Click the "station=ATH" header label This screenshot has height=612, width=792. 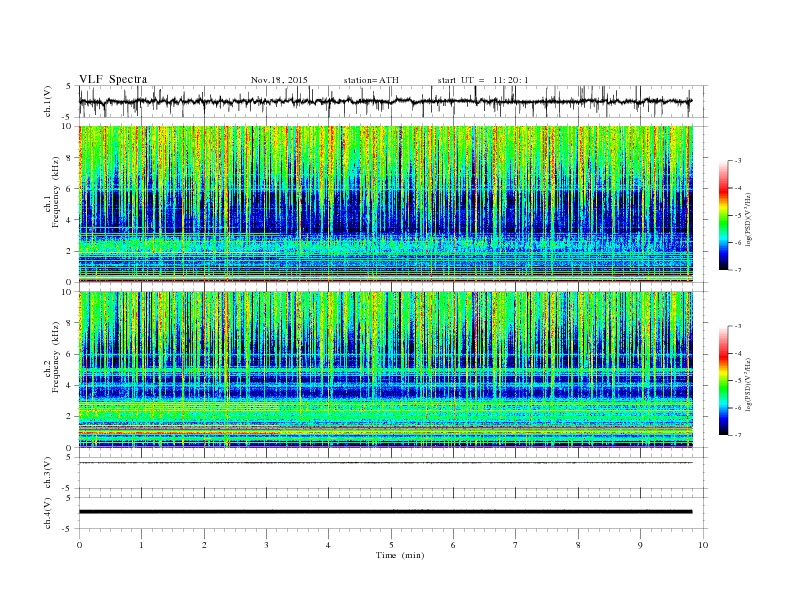coord(371,80)
